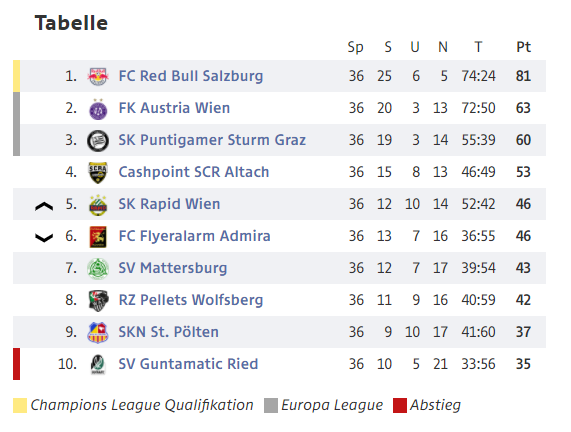Click the FC Red Bull Salzburg crest

point(98,76)
